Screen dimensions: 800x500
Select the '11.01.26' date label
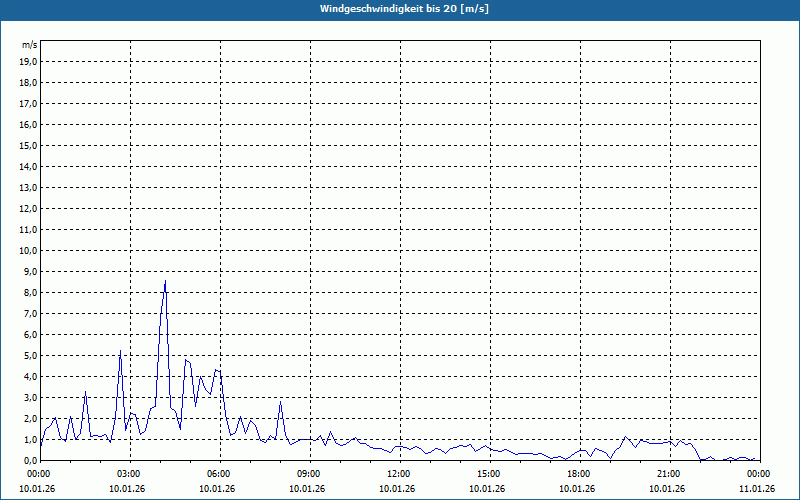click(757, 489)
